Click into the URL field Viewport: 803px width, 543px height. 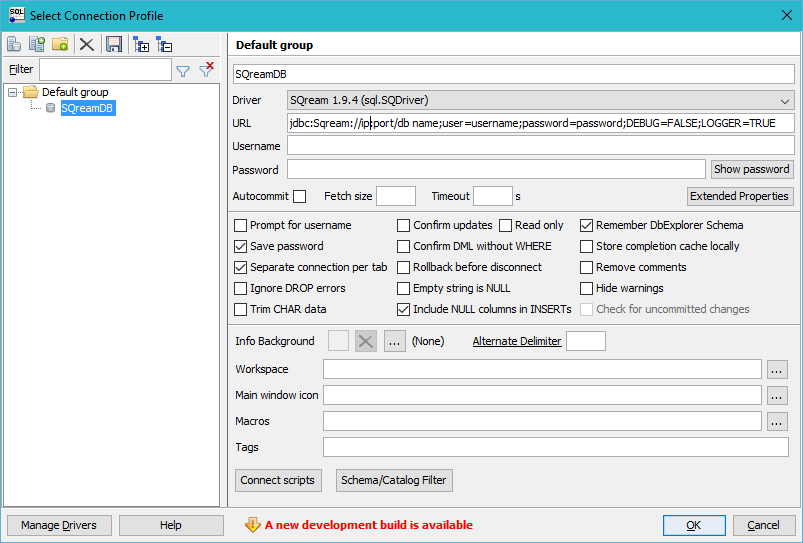[540, 123]
